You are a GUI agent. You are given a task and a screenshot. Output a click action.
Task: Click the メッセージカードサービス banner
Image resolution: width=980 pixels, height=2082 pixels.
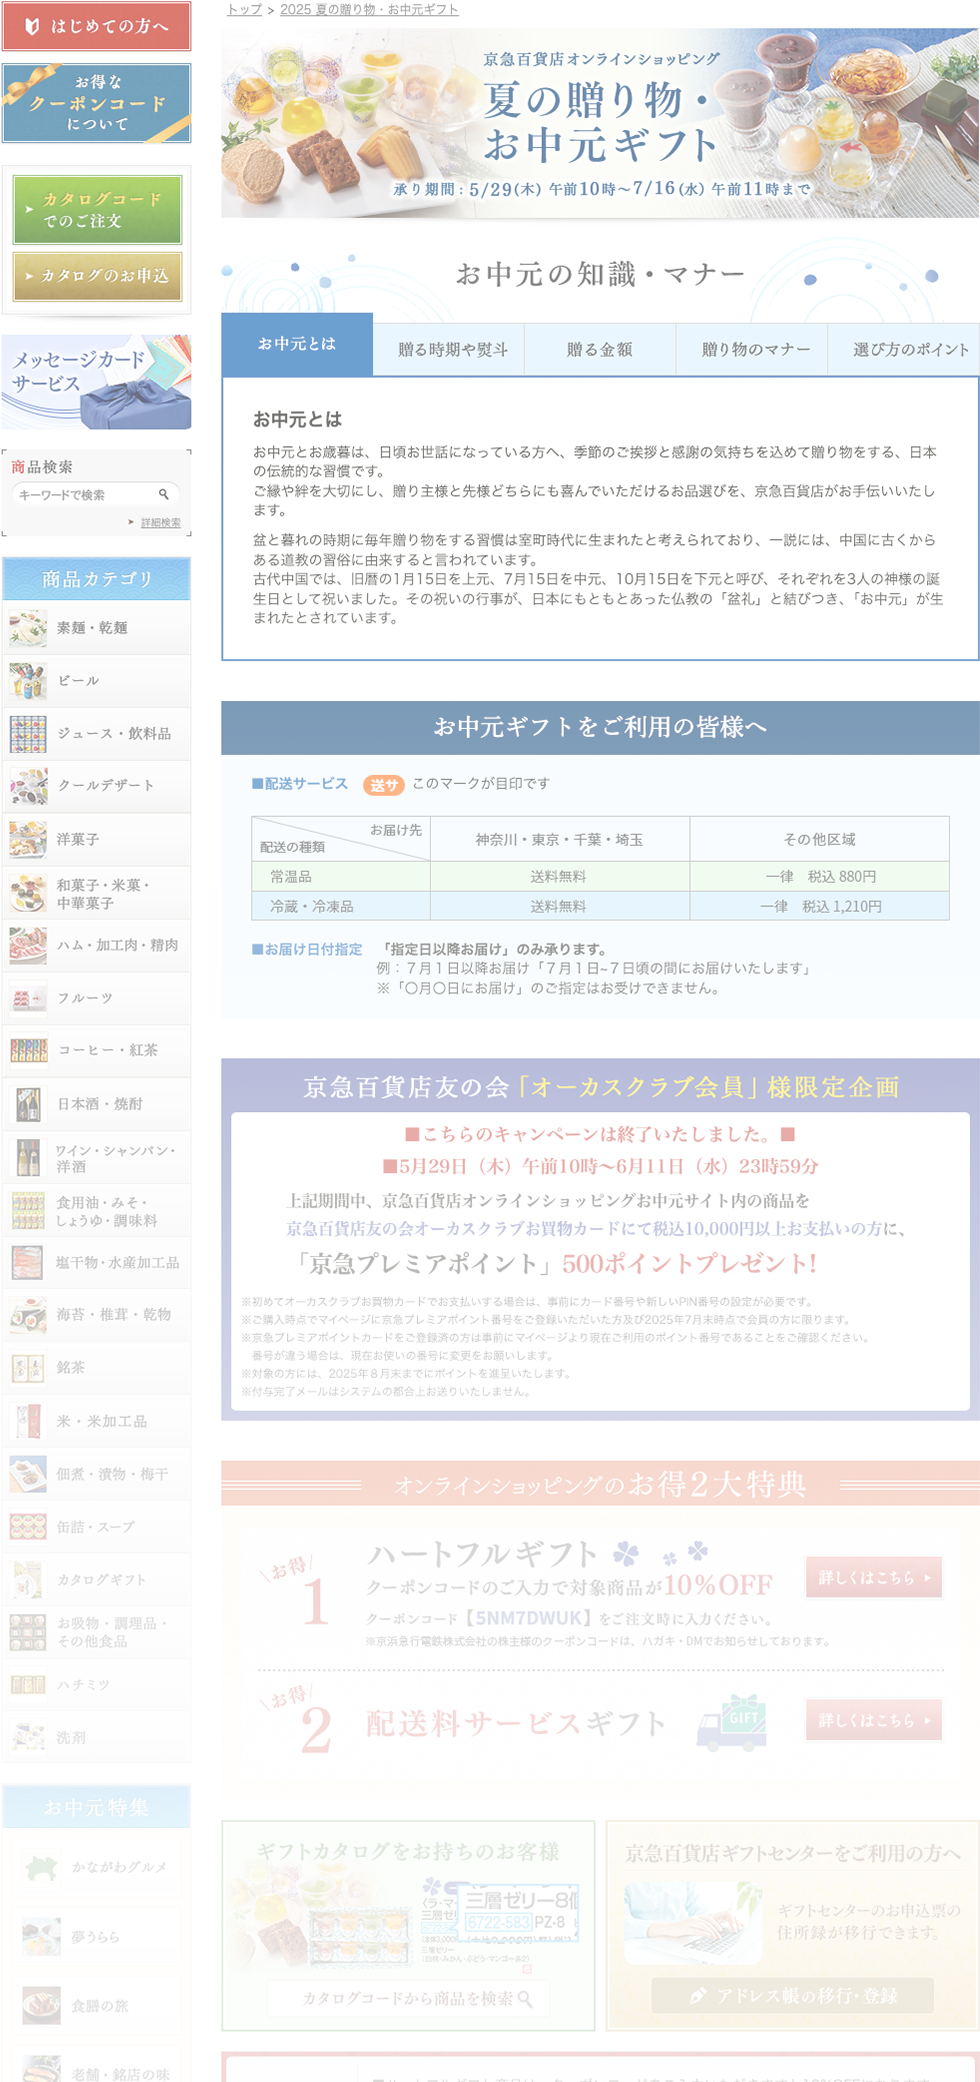97,381
